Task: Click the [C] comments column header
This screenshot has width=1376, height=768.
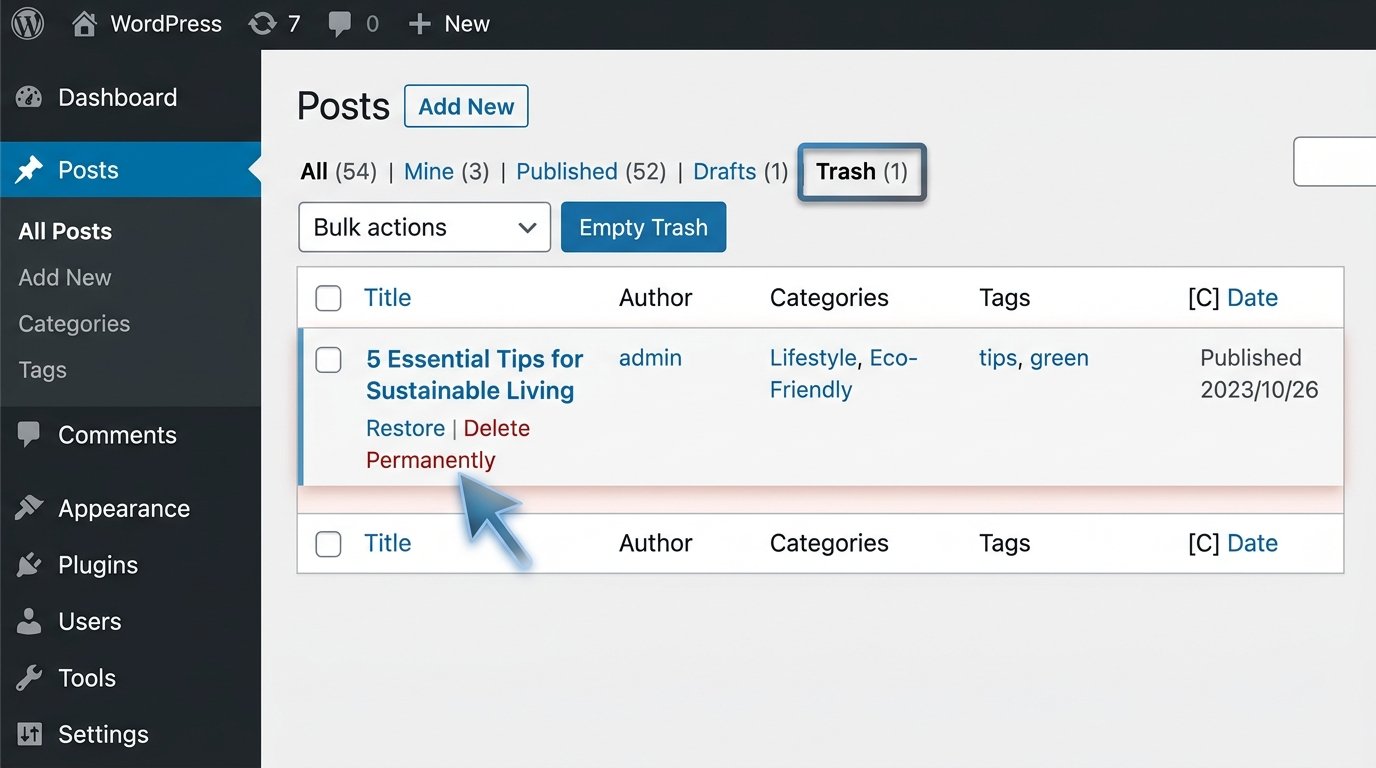Action: click(1203, 298)
